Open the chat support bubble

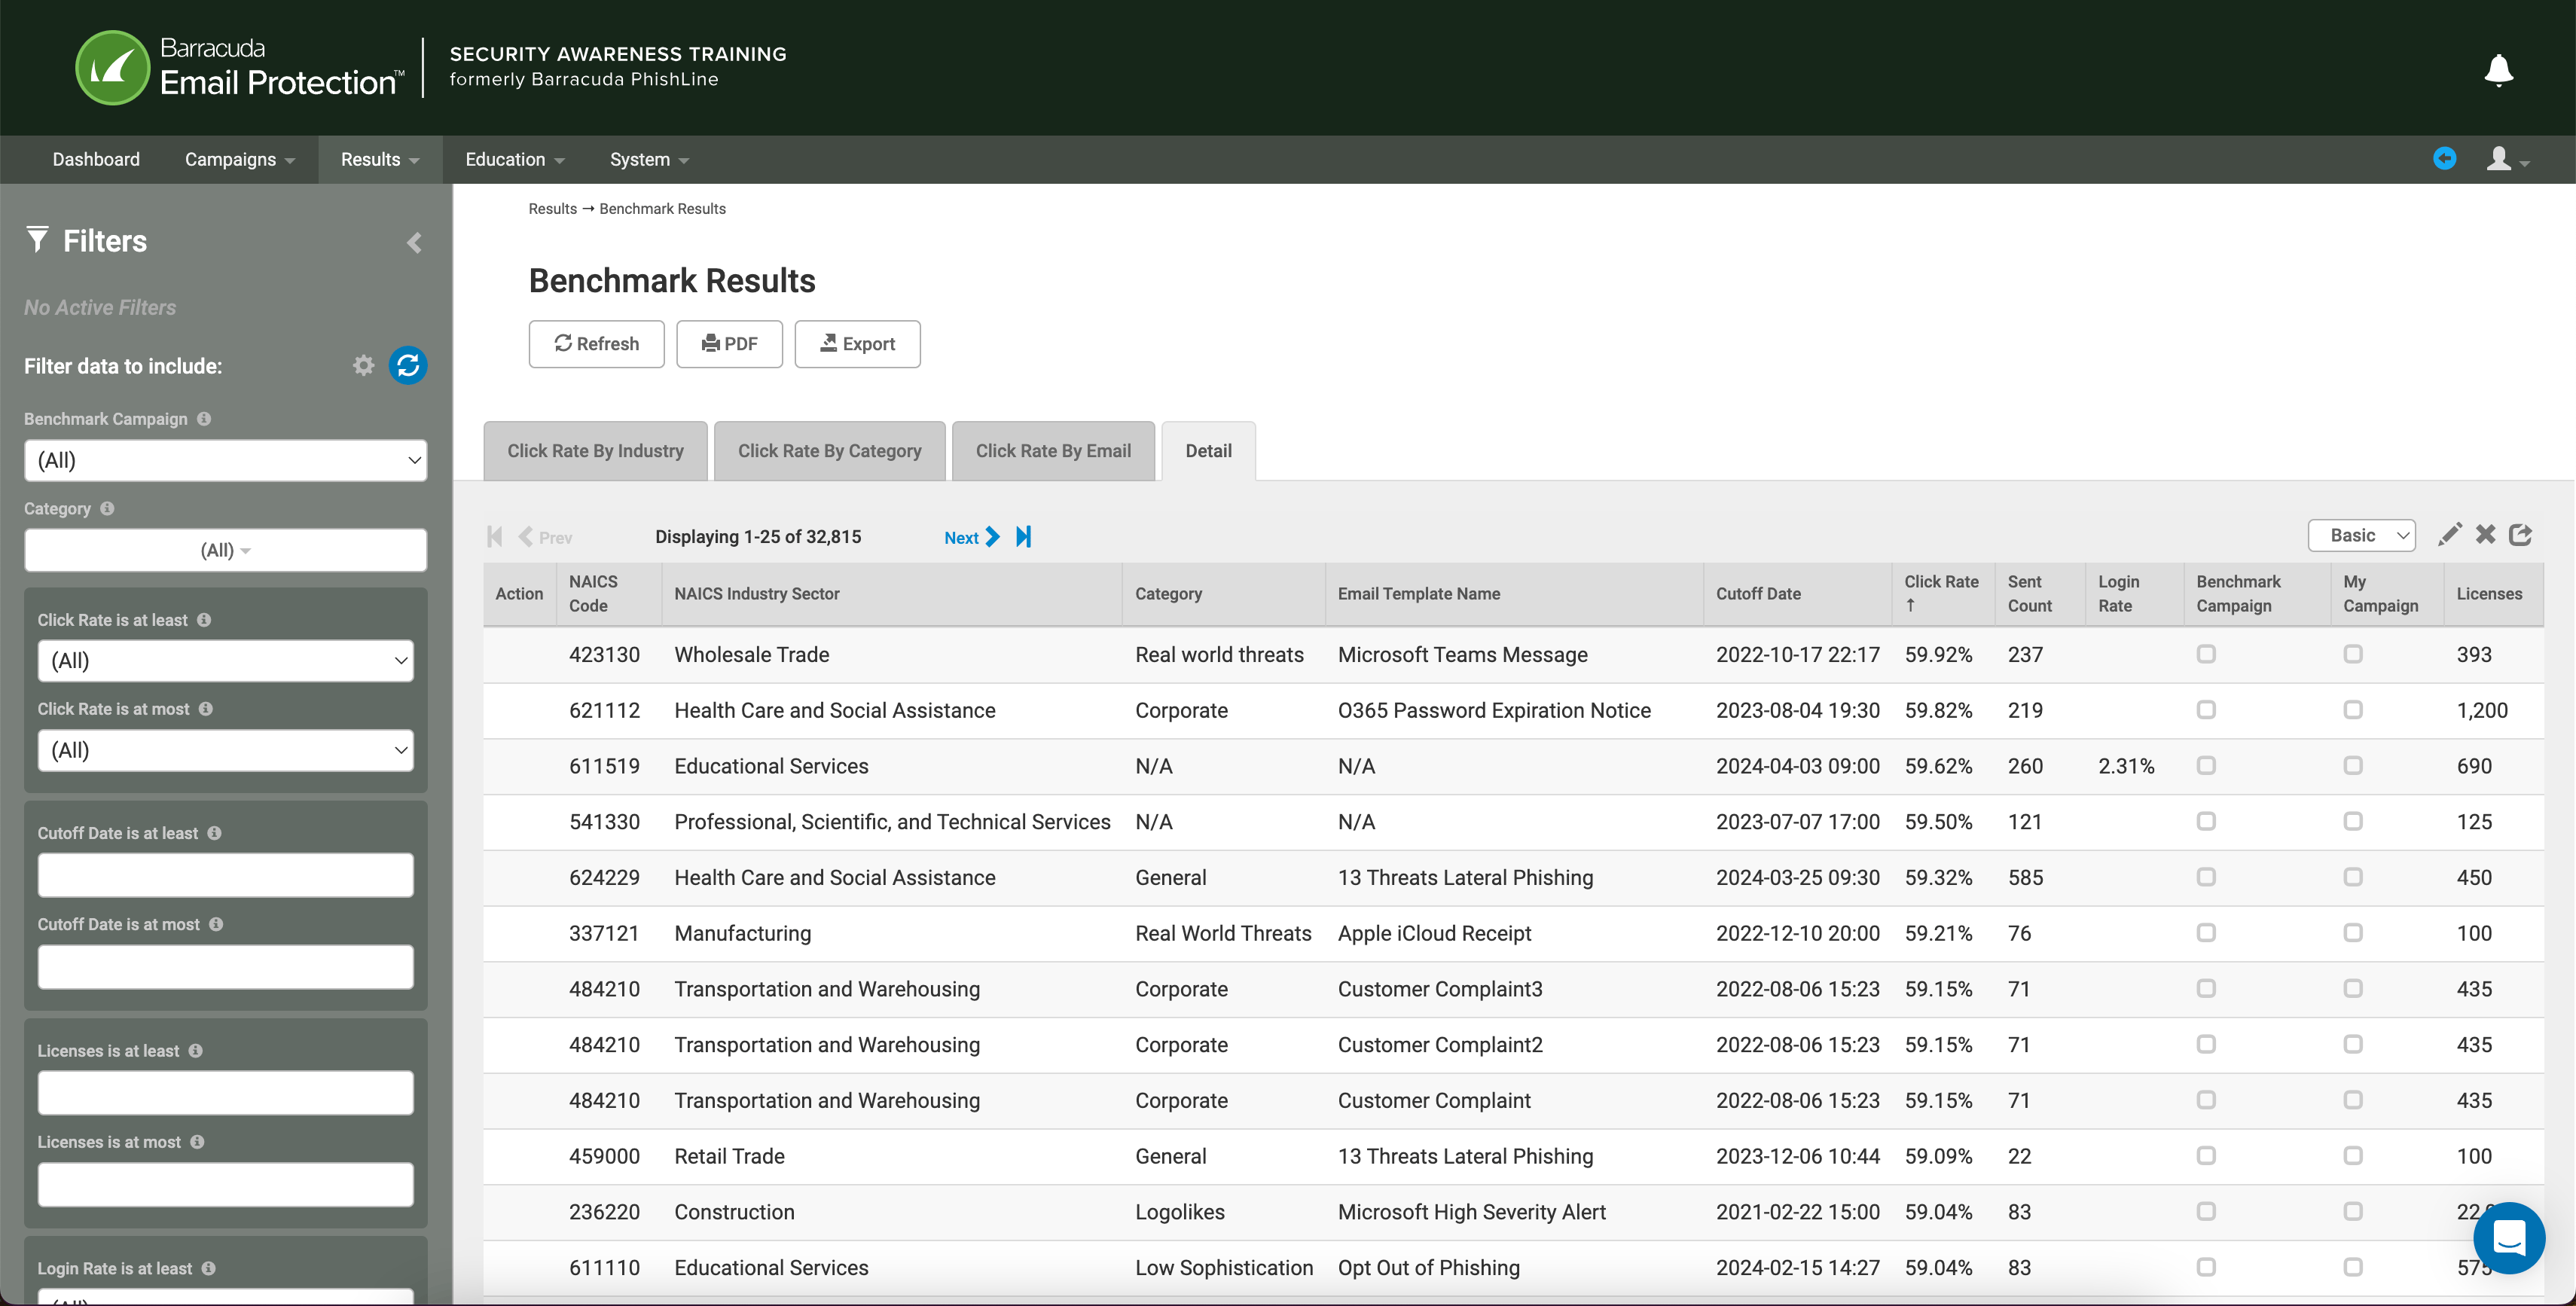2508,1238
